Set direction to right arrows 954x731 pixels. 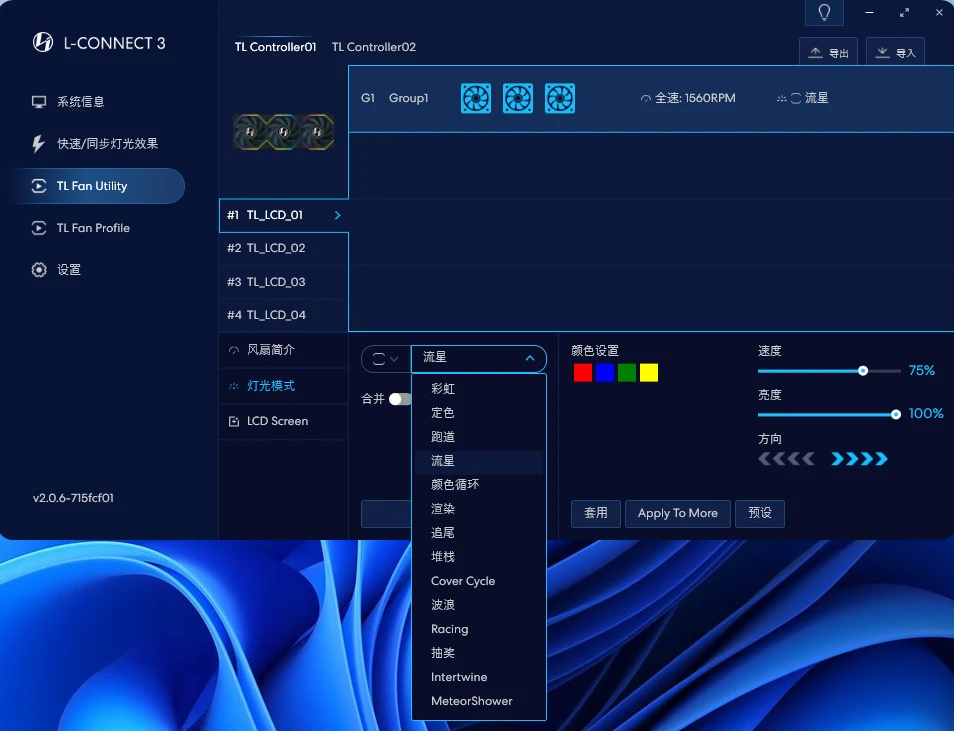pos(859,459)
